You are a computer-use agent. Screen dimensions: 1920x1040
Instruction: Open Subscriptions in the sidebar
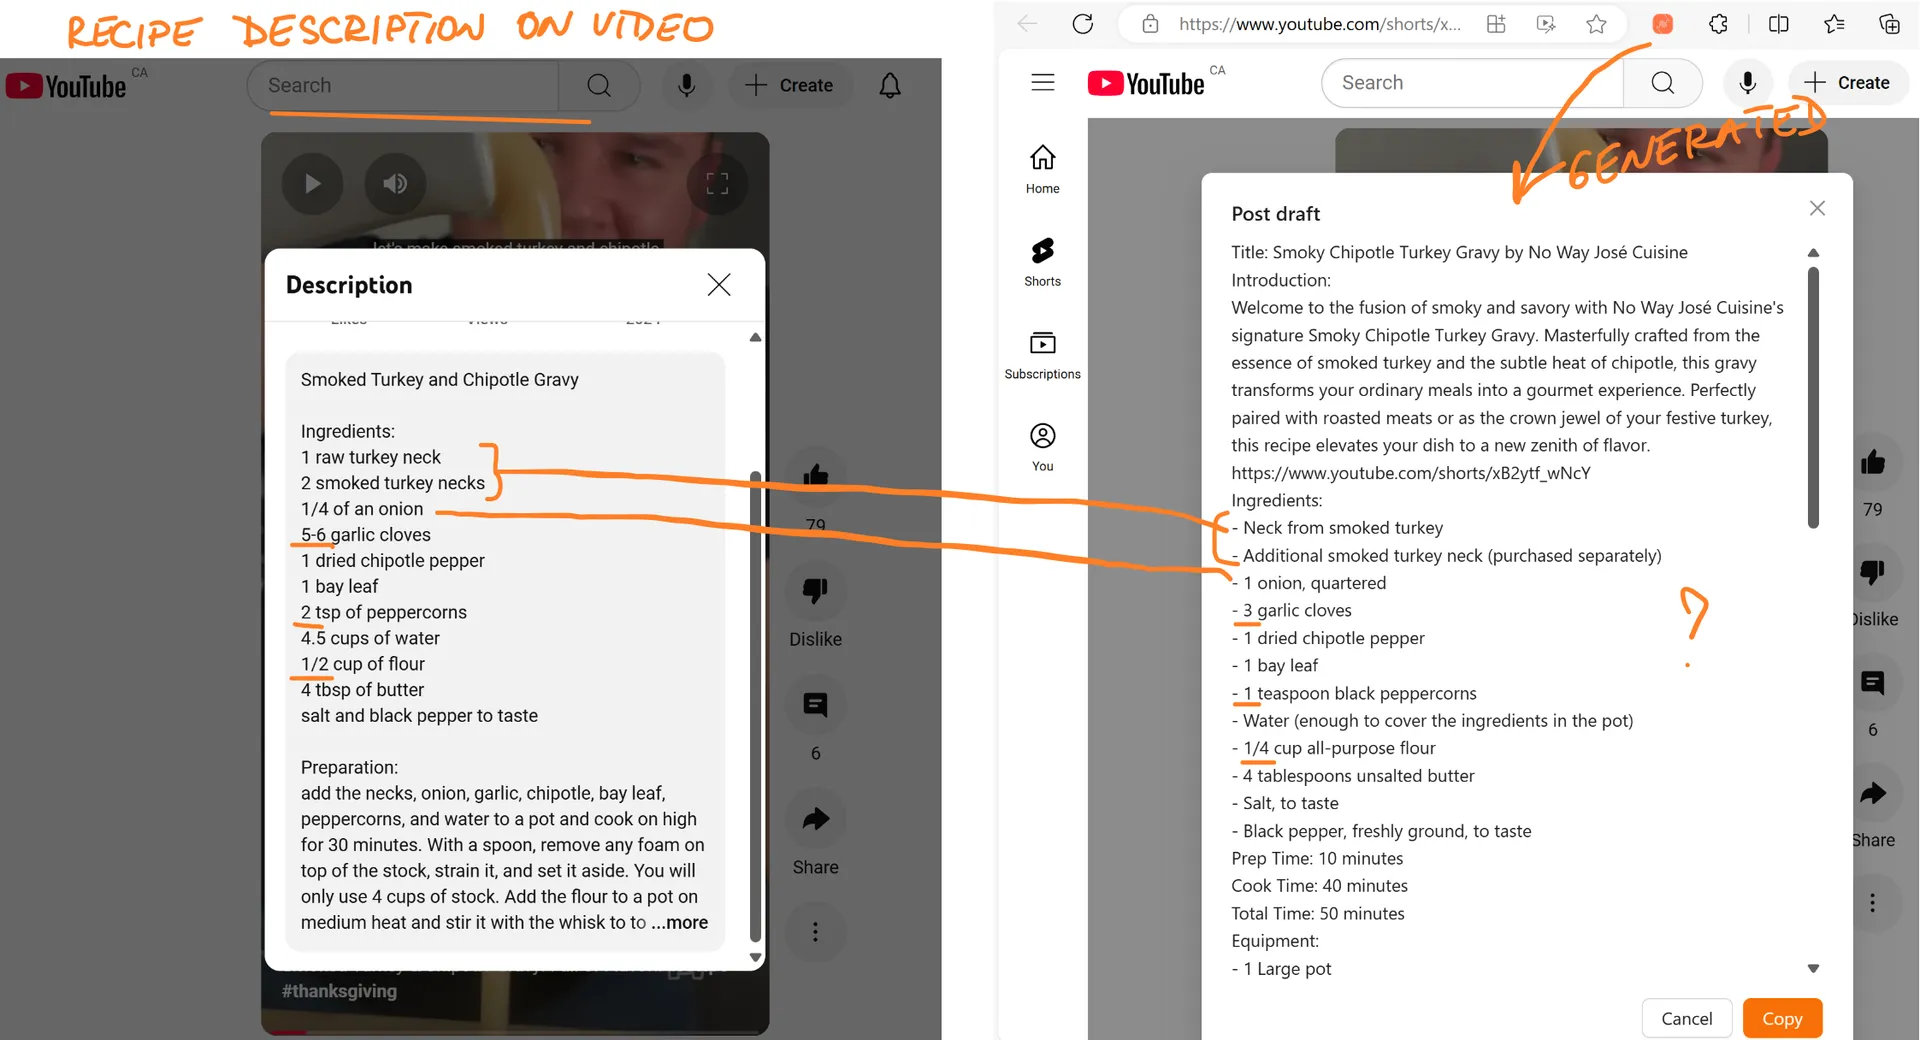pyautogui.click(x=1043, y=354)
